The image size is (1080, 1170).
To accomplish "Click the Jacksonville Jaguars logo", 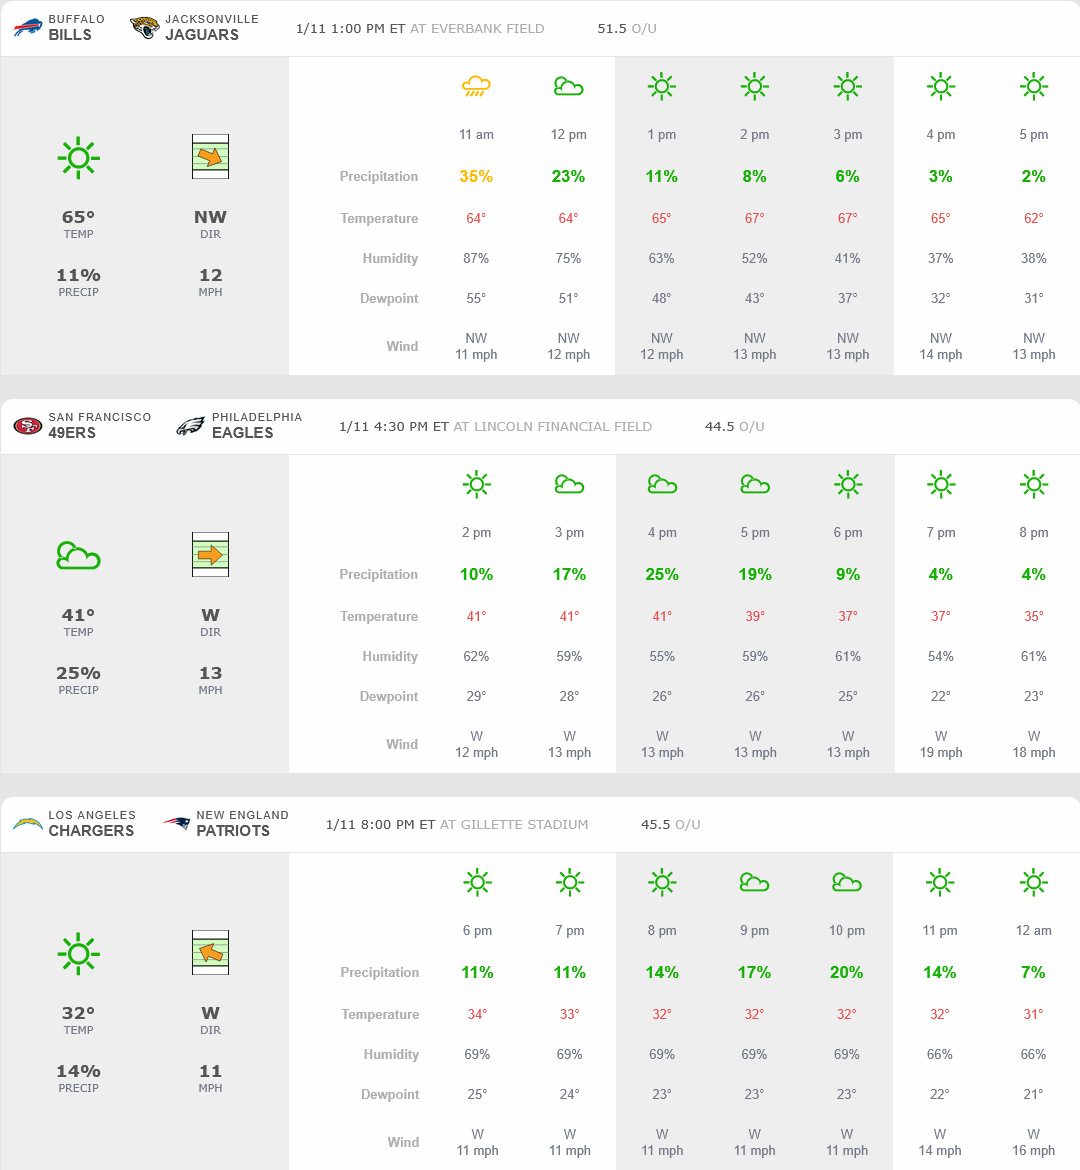I will coord(145,27).
